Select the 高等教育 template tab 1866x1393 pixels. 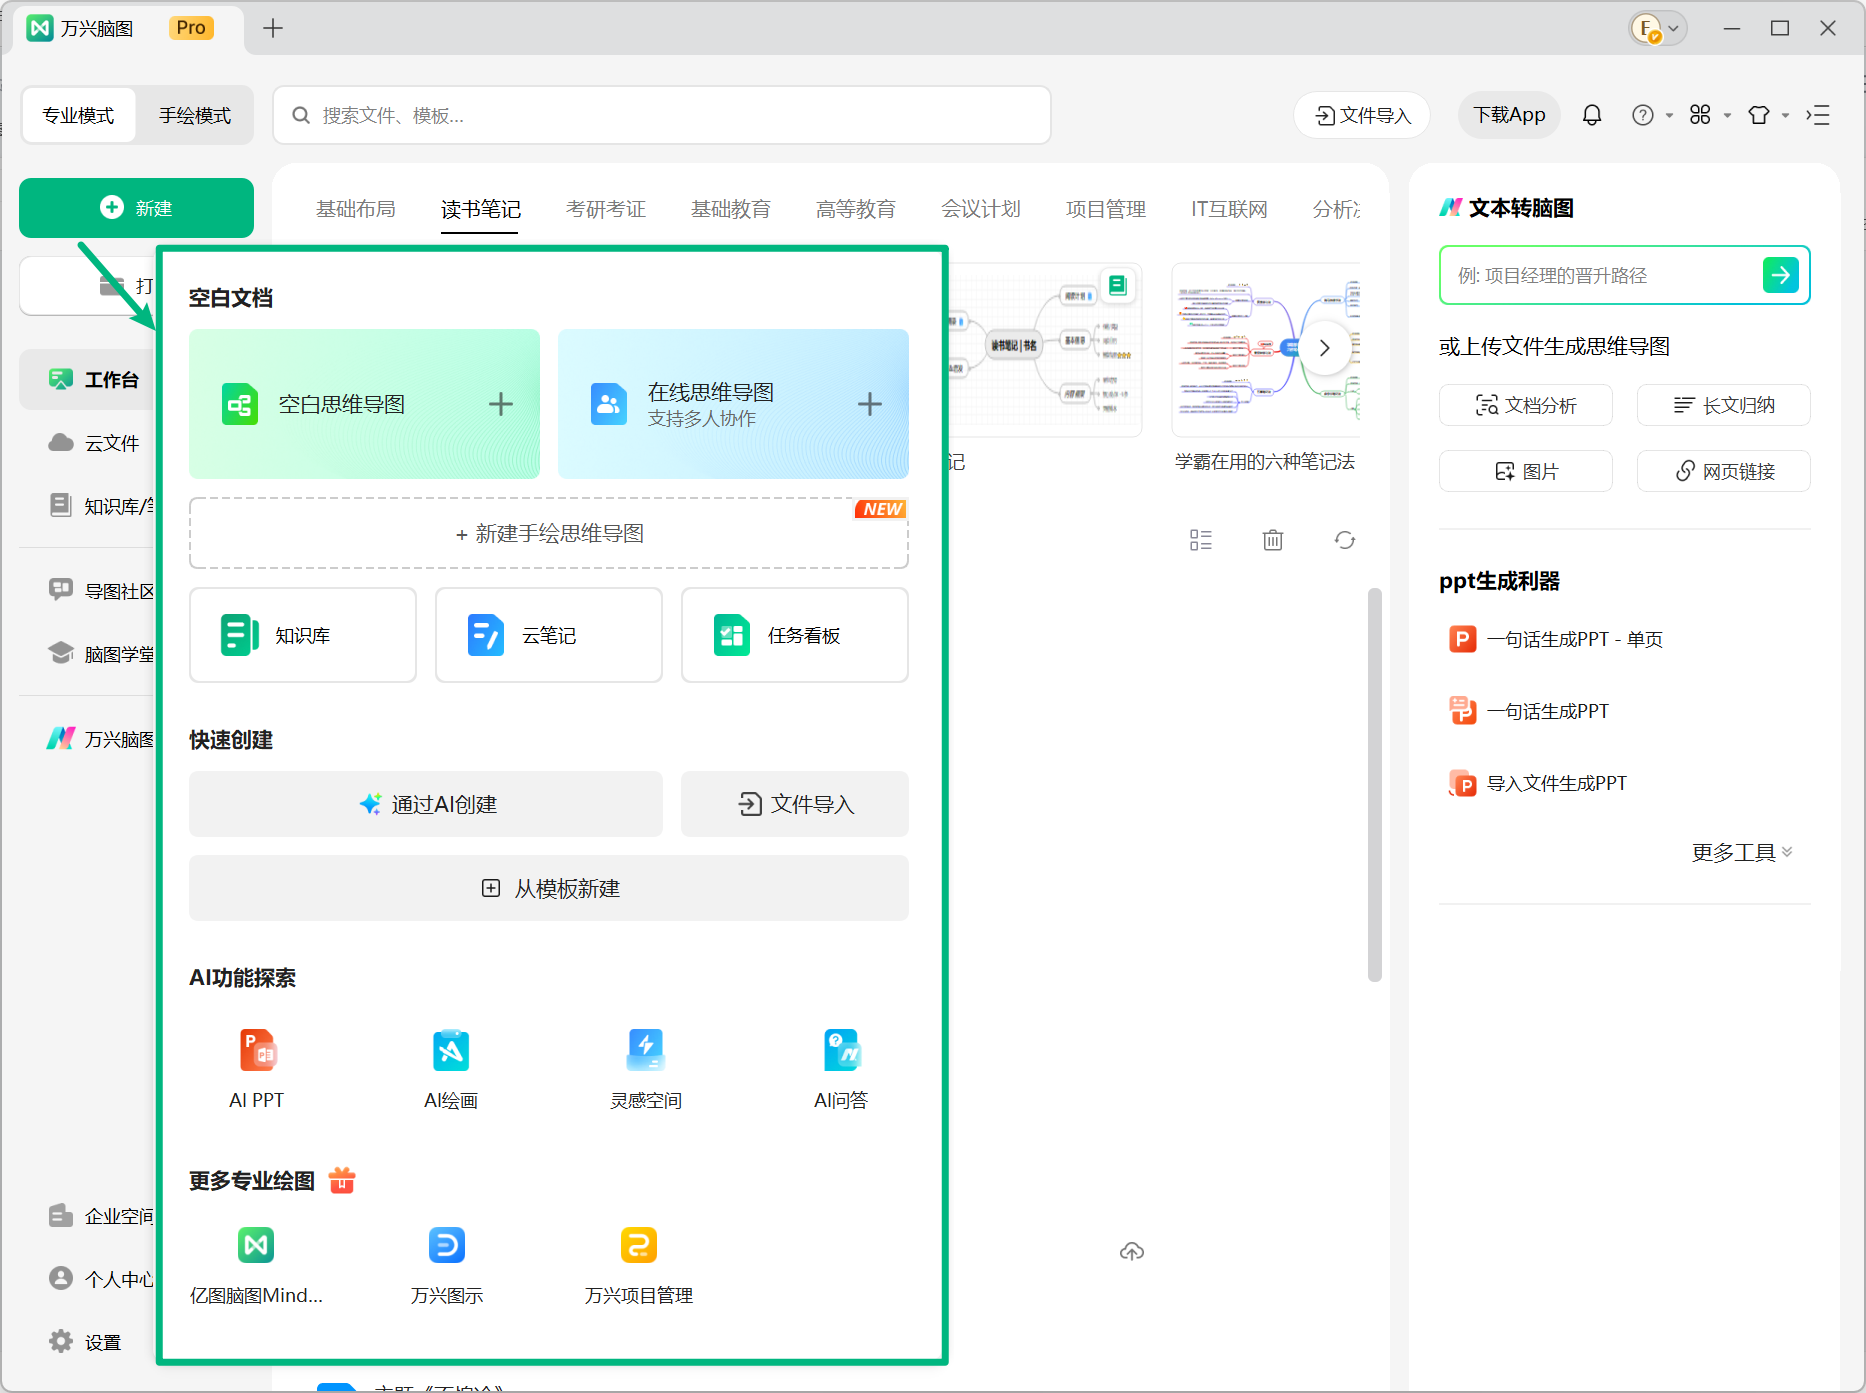point(856,209)
